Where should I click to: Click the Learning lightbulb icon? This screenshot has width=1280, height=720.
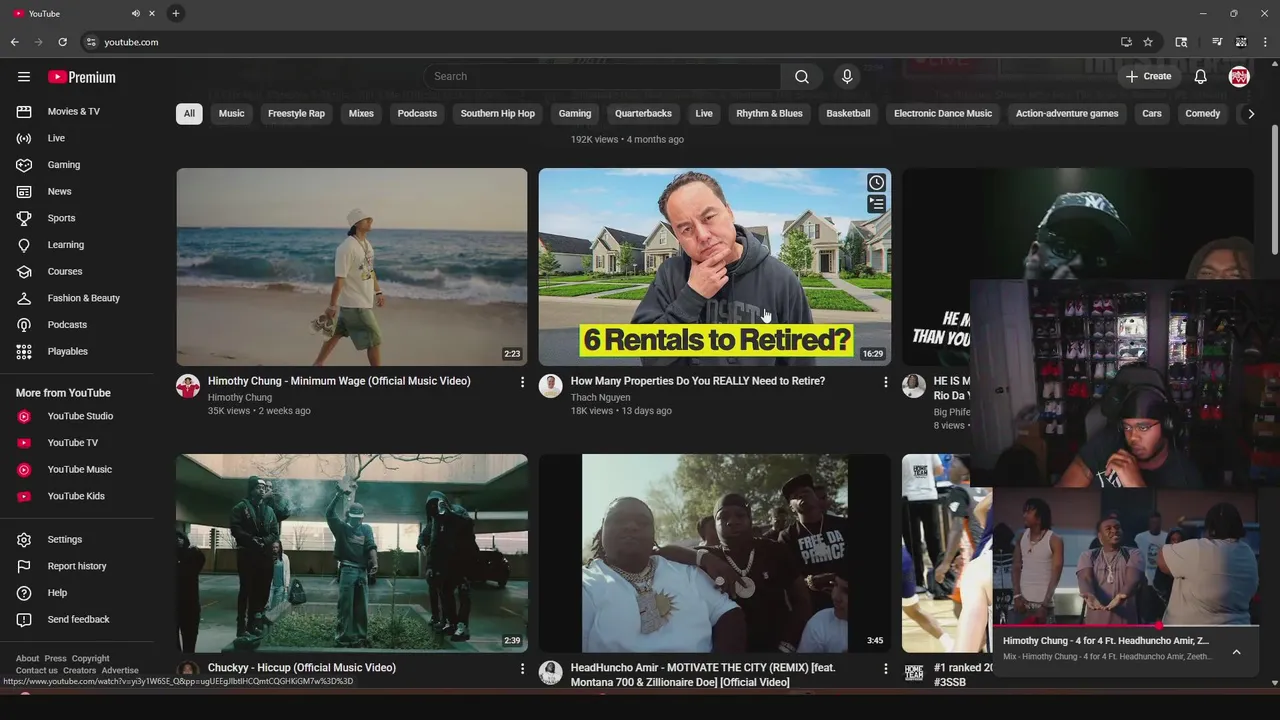(x=24, y=245)
